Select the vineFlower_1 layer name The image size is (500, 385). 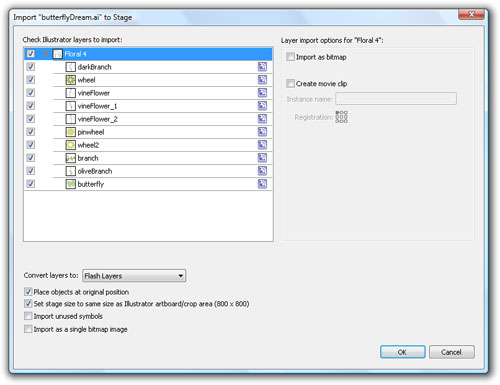tap(97, 106)
